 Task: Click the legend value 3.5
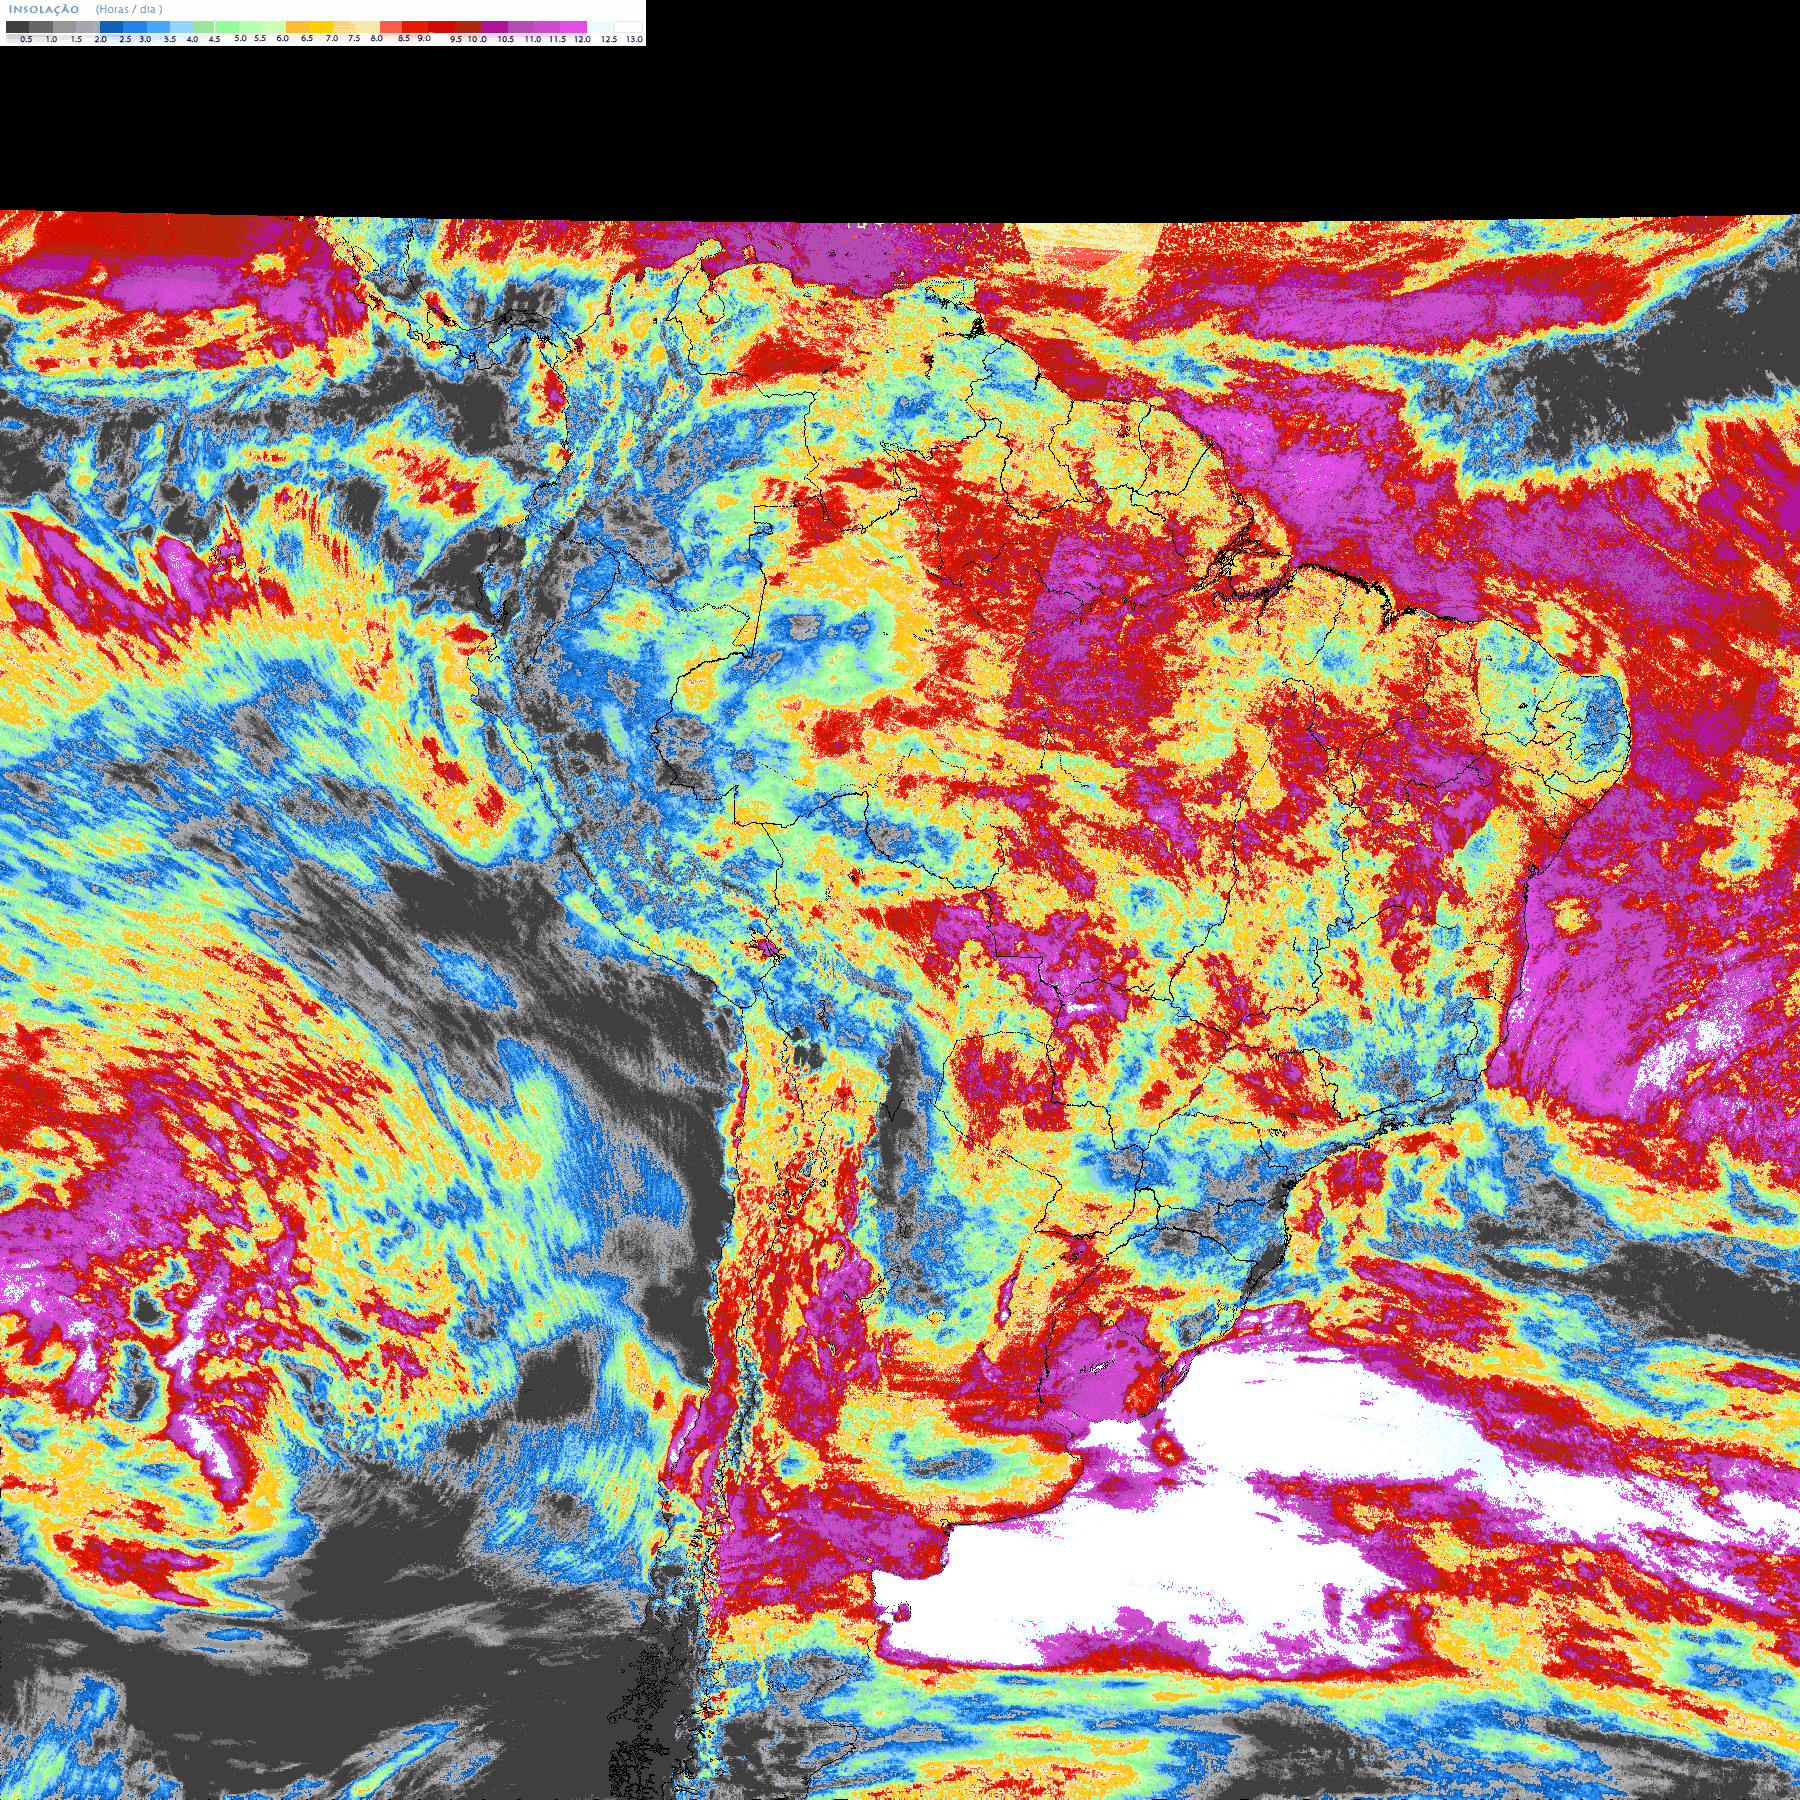tap(170, 39)
